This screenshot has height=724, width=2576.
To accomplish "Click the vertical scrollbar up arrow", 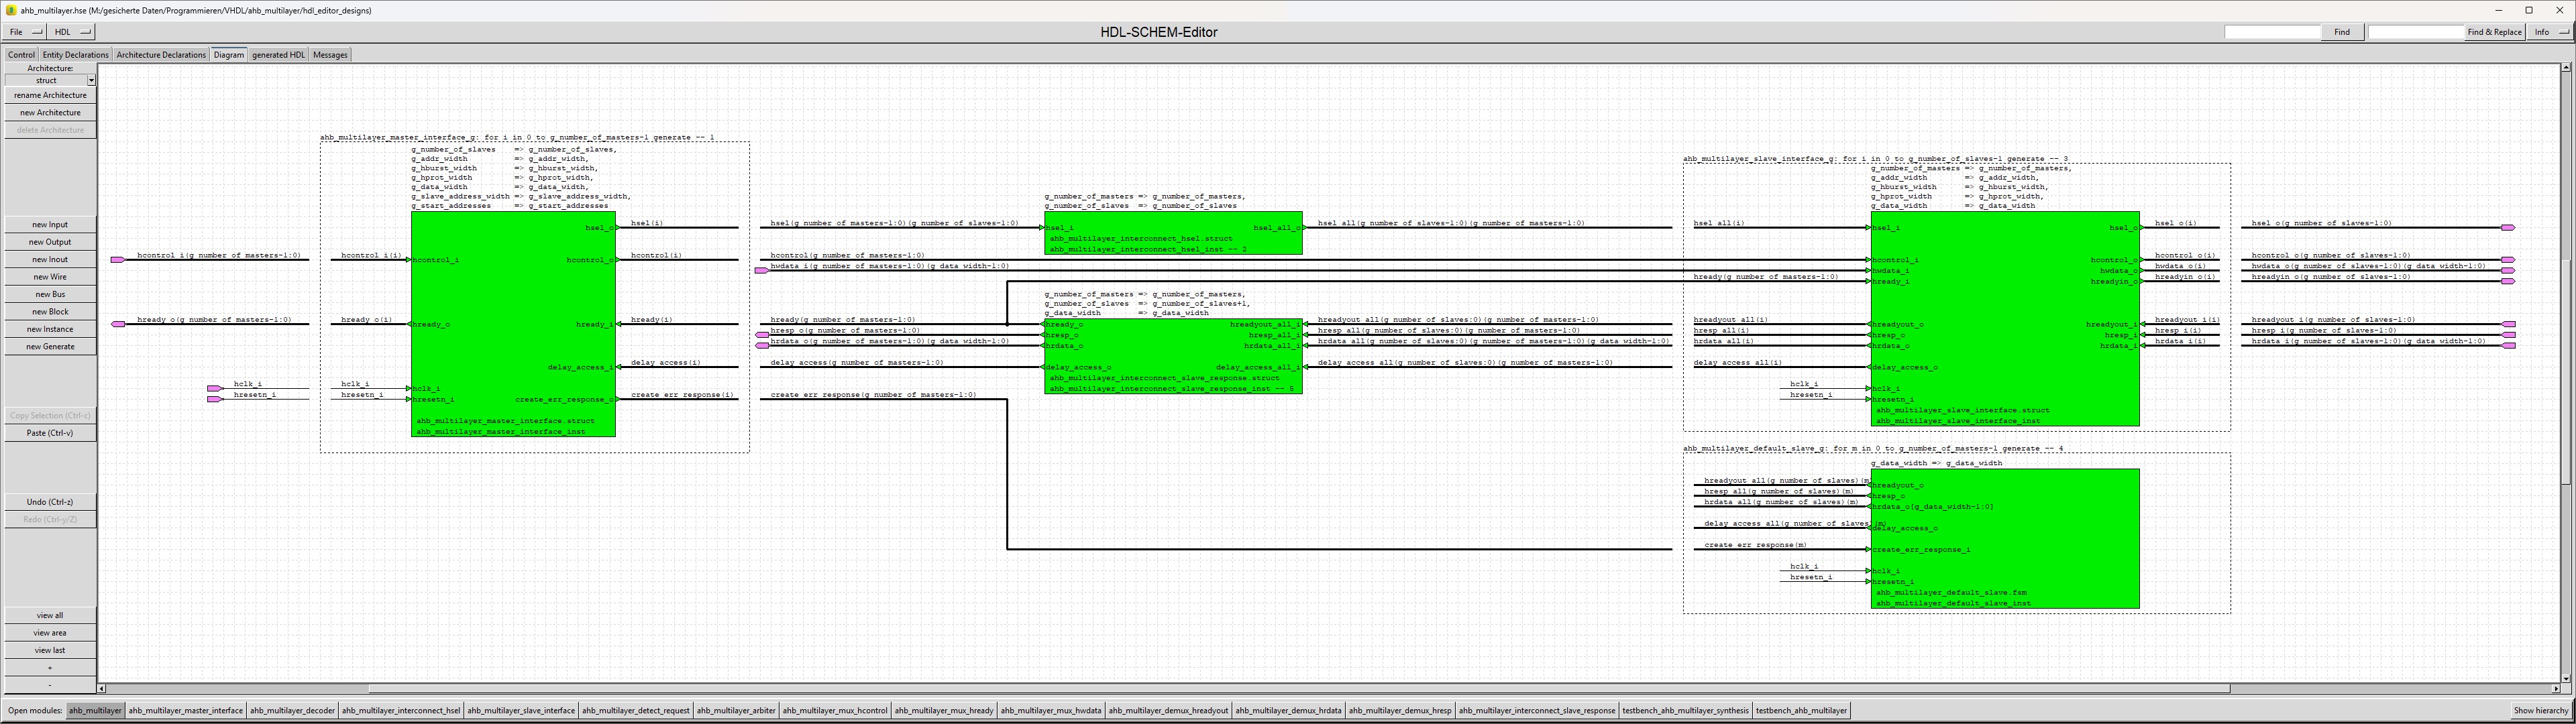I will pos(2566,67).
